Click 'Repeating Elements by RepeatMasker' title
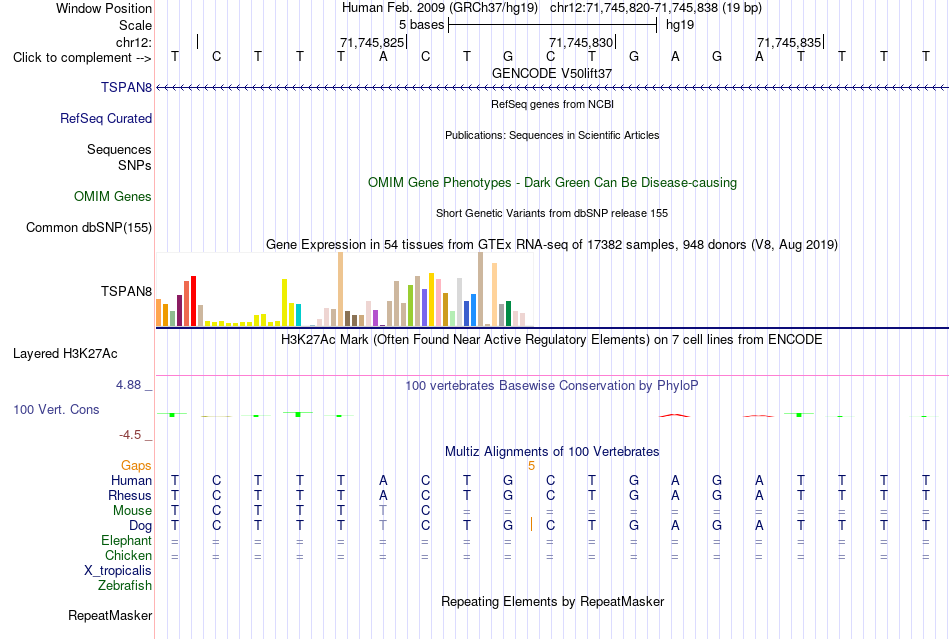This screenshot has height=639, width=950. click(x=552, y=601)
